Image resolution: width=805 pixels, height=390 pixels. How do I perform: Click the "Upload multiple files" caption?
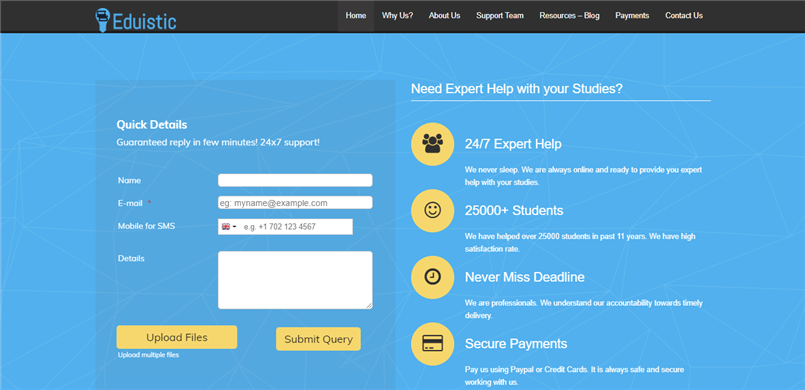point(148,355)
